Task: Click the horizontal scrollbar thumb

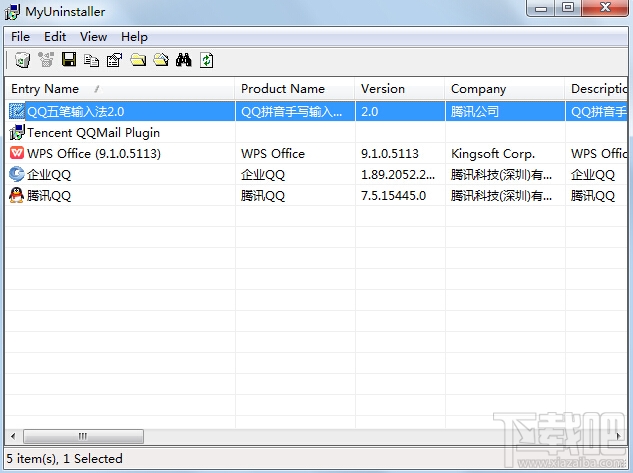Action: (83, 436)
